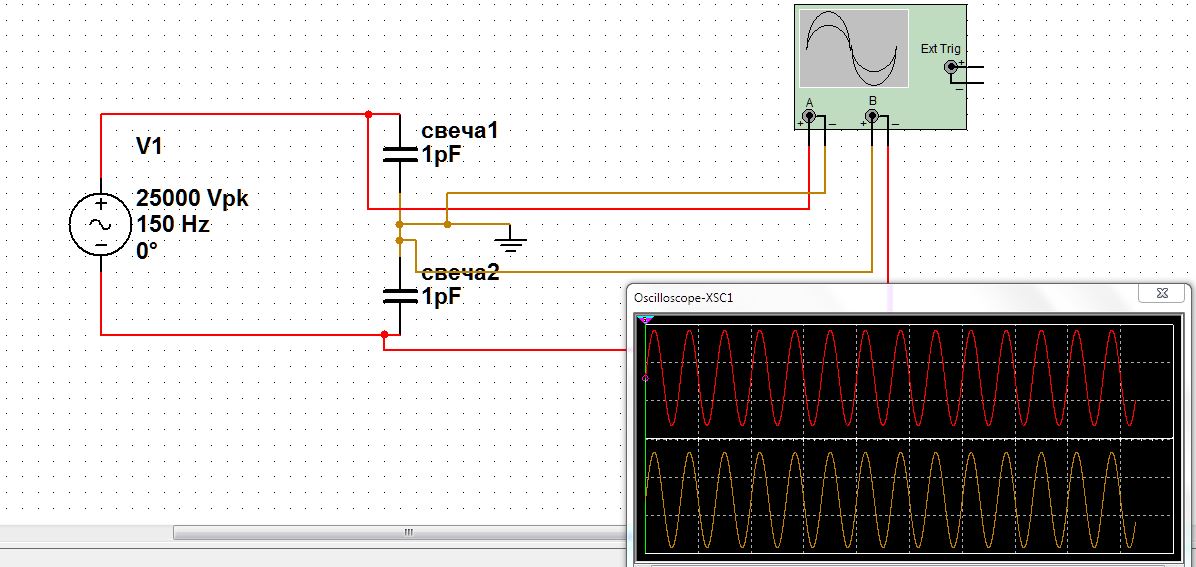Click the 1pF value under свеча2
Viewport: 1196px width, 567px height.
tap(443, 297)
